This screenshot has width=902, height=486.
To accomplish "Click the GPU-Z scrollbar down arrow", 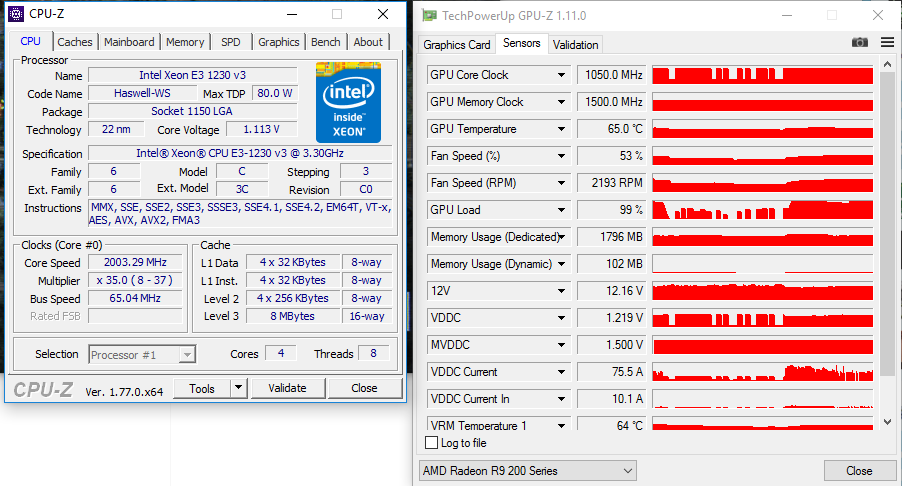I will coord(887,422).
